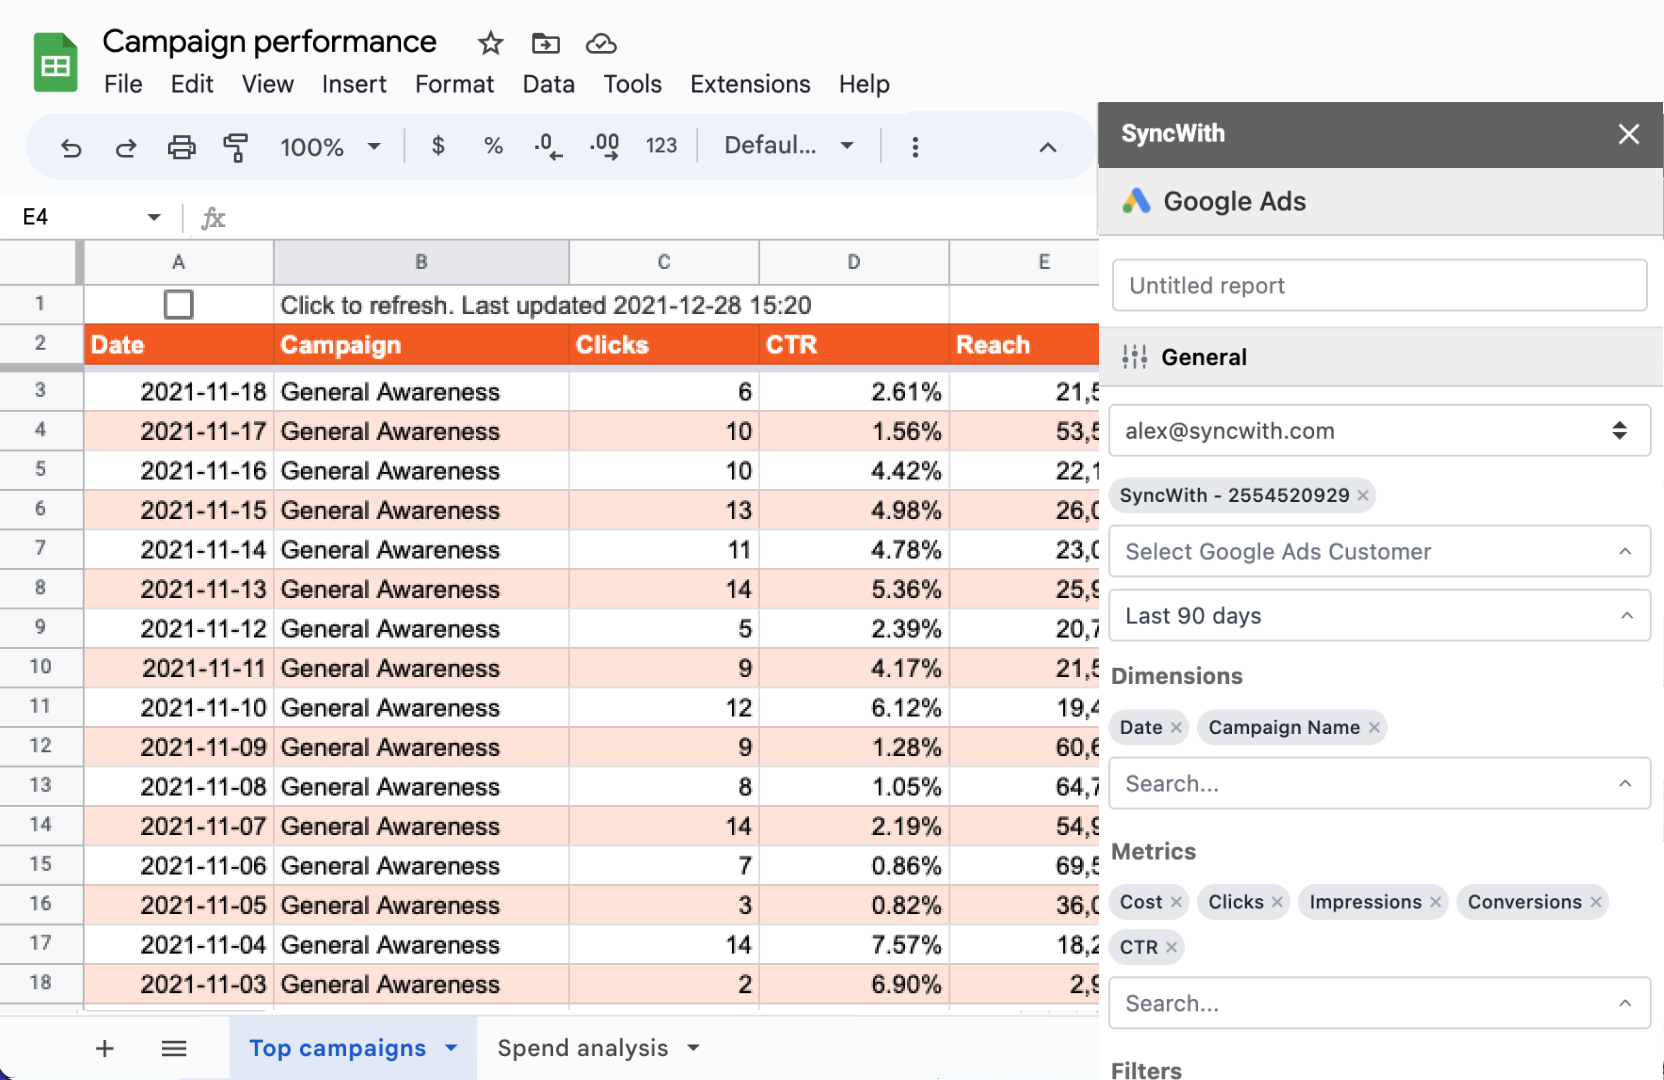Switch to the Spend analysis tab
Viewport: 1664px width, 1080px height.
(583, 1048)
